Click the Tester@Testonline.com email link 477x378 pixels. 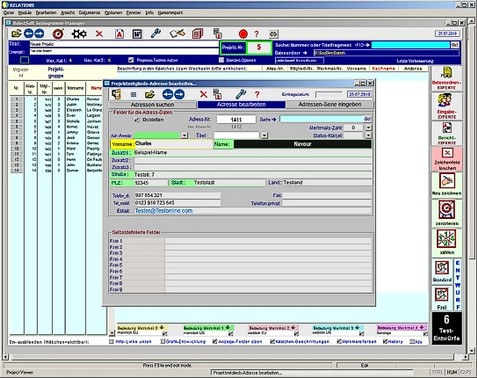(x=164, y=211)
